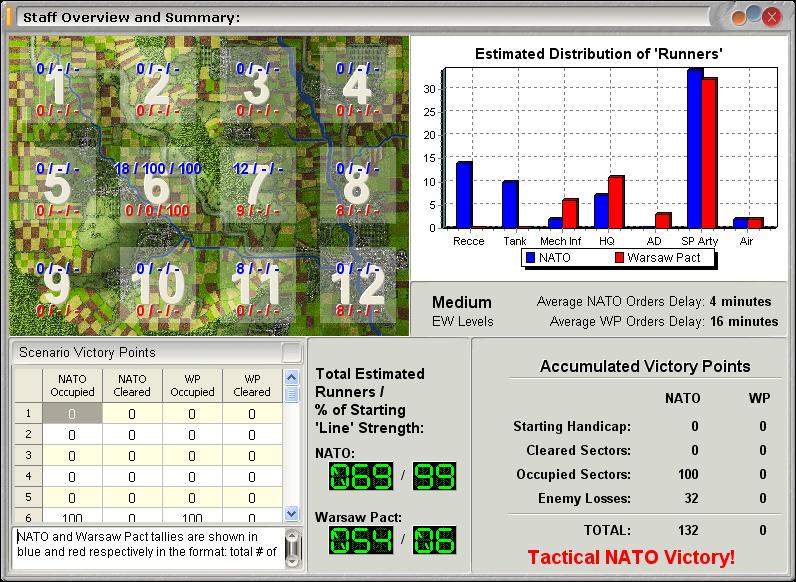Viewport: 796px width, 582px height.
Task: Click the "16 minutes" WP orders delay value
Action: click(744, 321)
